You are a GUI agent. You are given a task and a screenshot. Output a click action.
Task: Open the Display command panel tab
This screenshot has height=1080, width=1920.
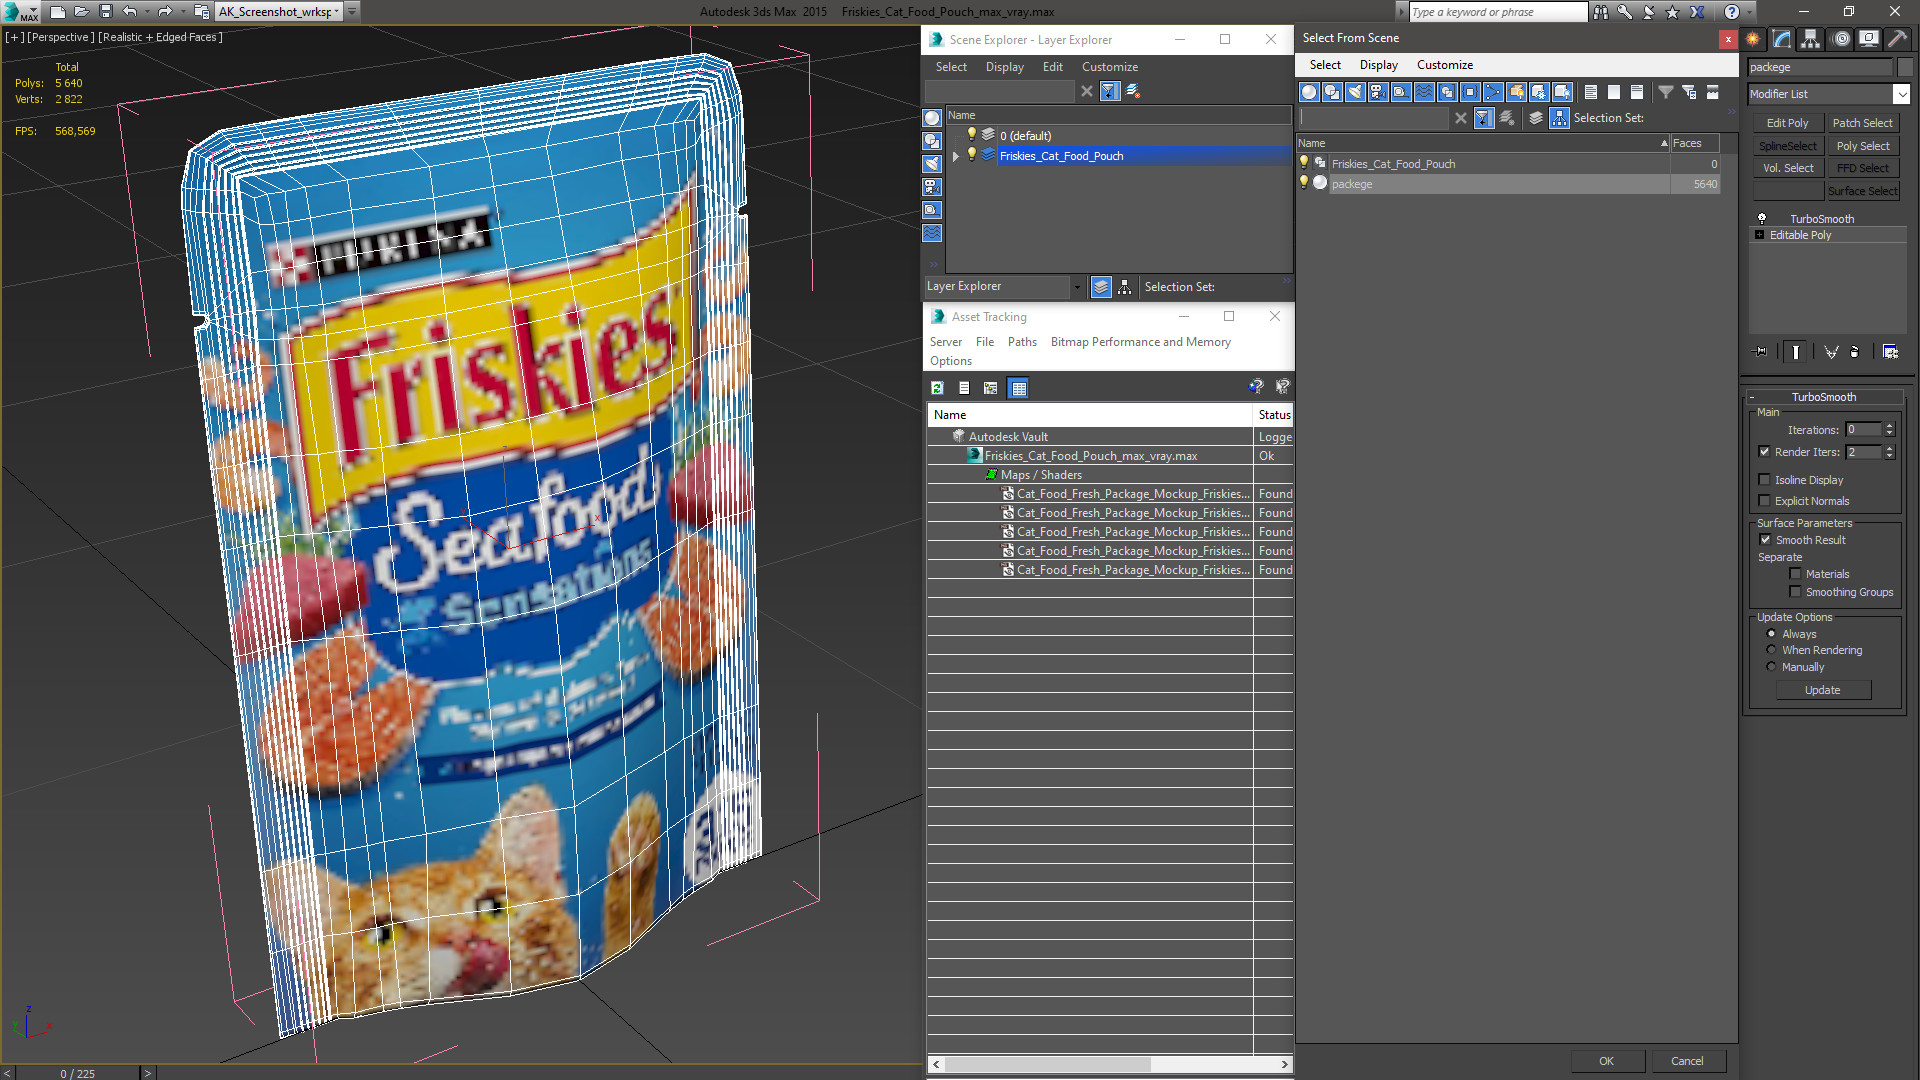[x=1868, y=39]
